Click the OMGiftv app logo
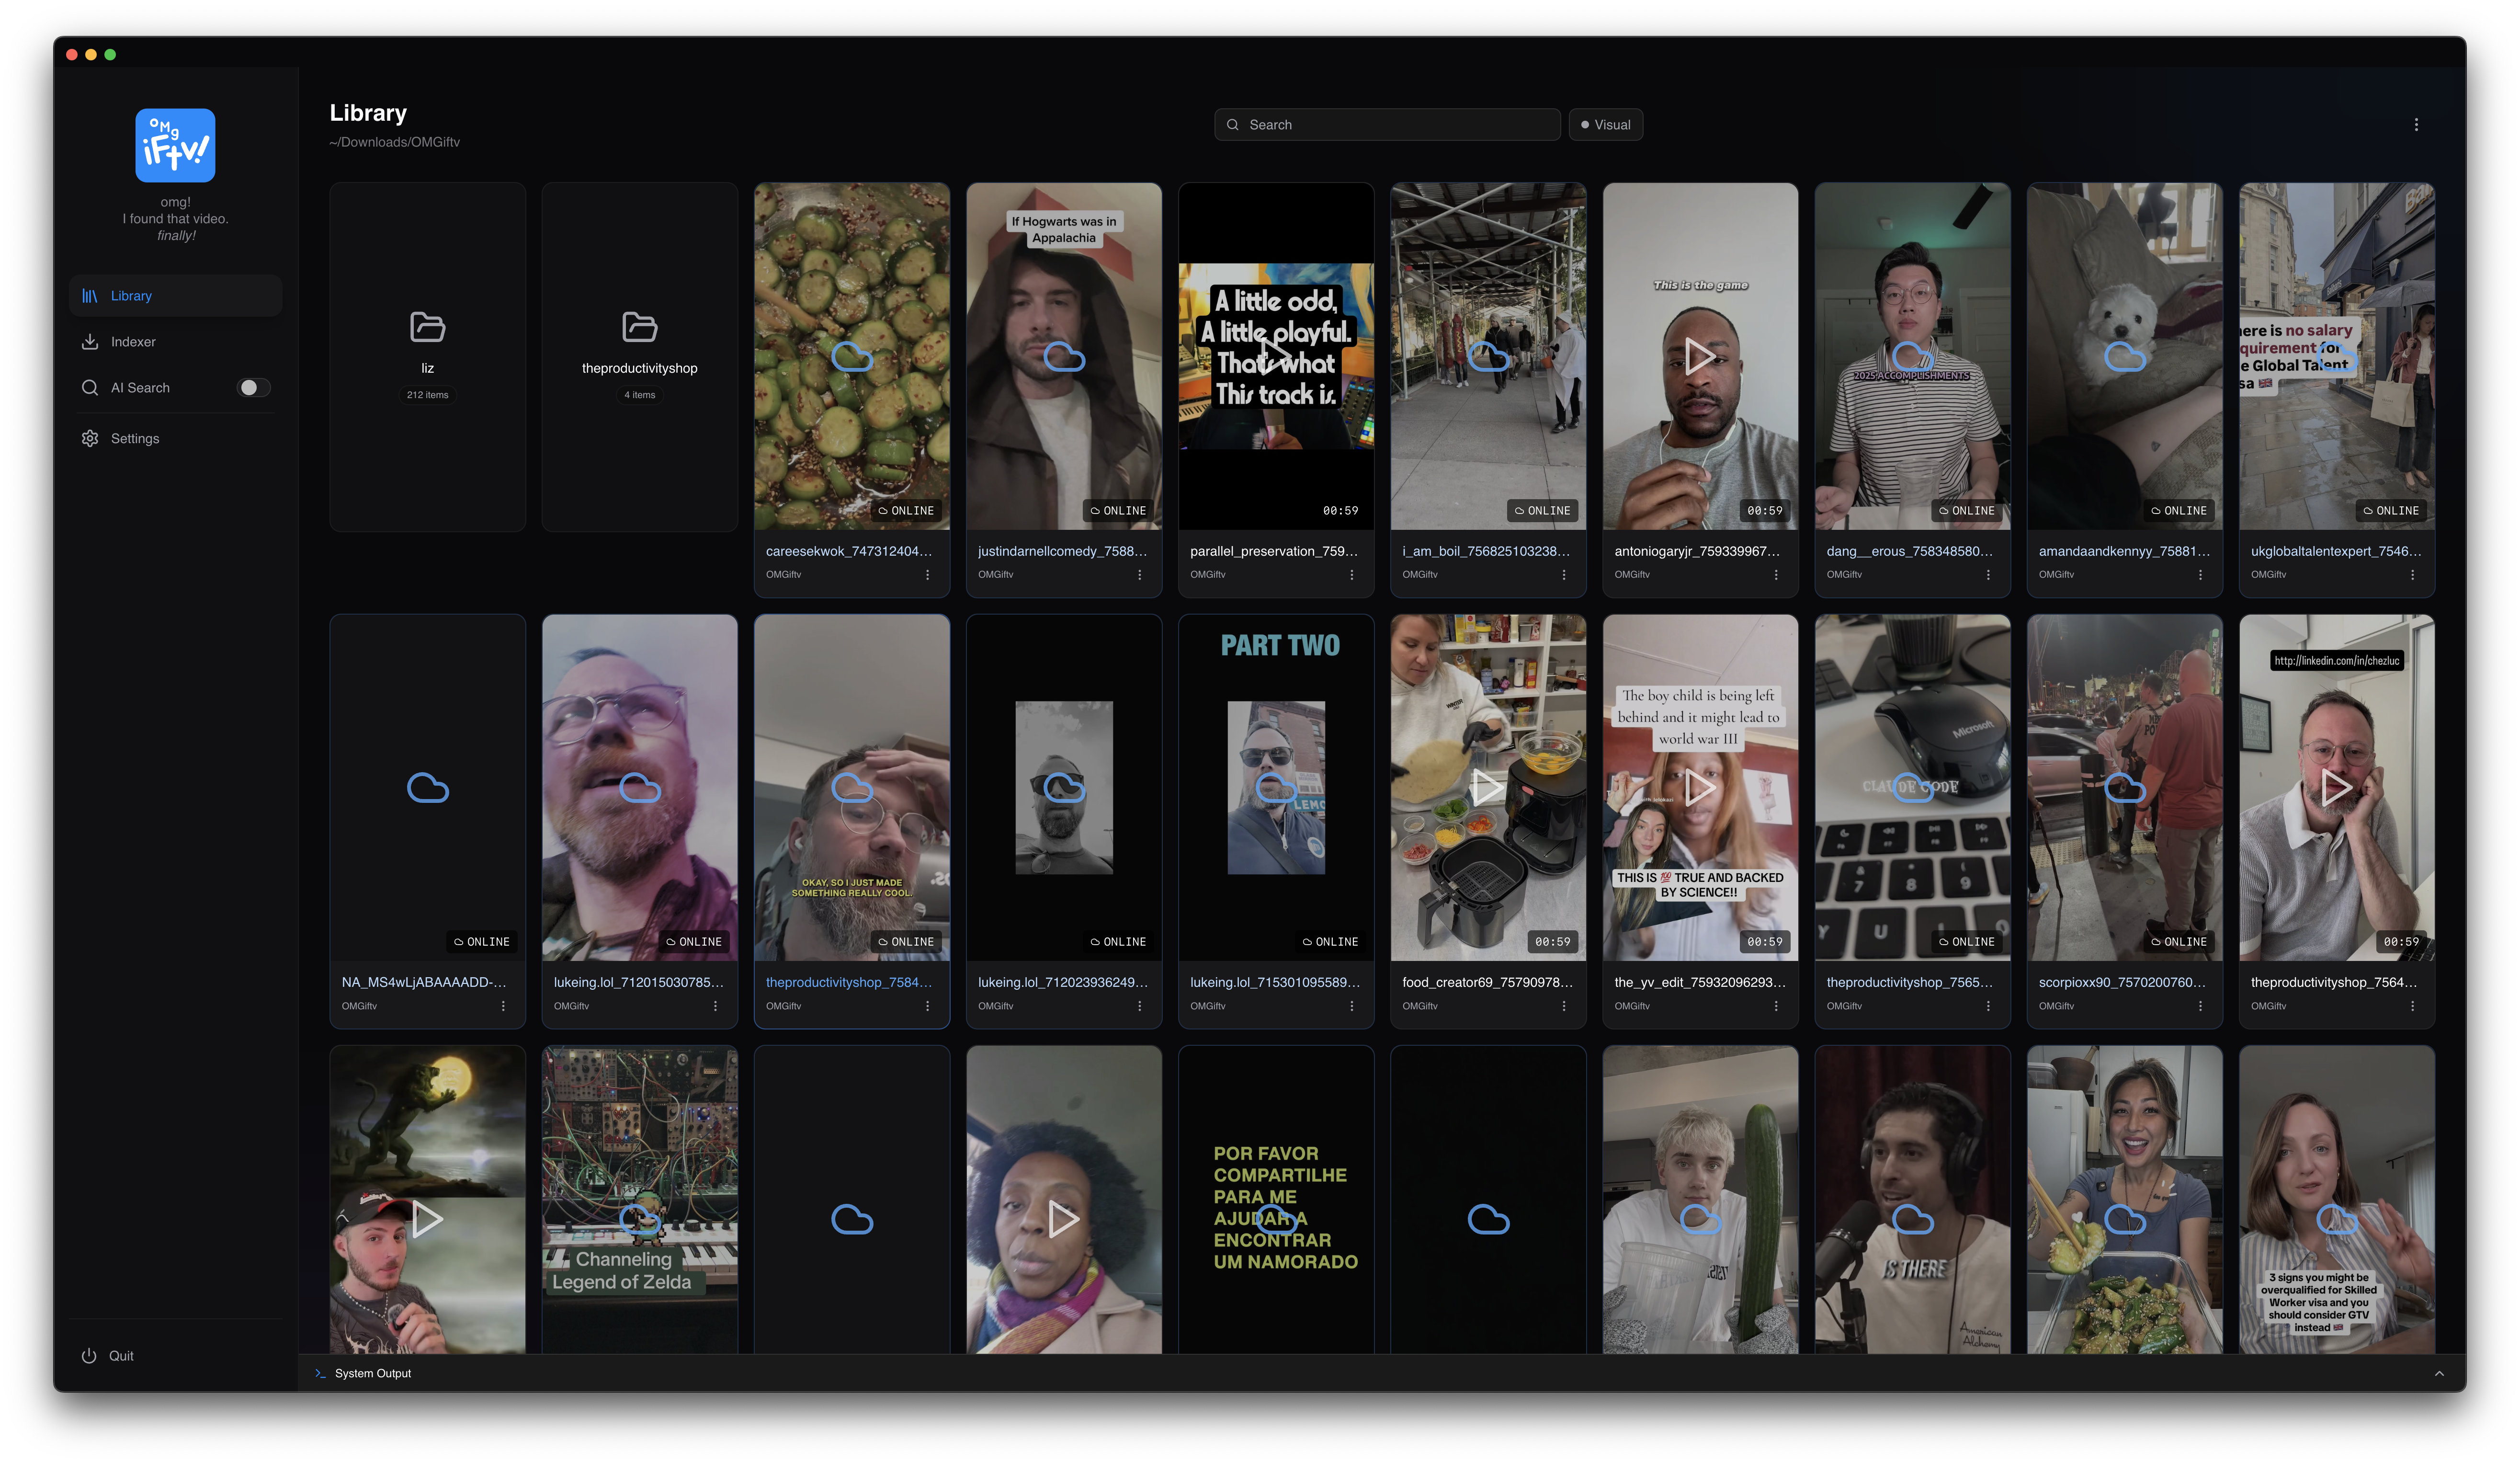The image size is (2520, 1463). 175,145
